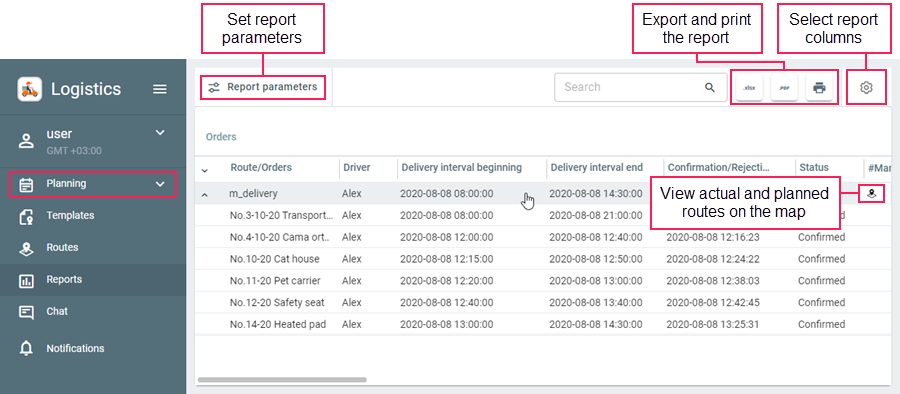
Task: Open report columns gear settings
Action: (x=866, y=87)
